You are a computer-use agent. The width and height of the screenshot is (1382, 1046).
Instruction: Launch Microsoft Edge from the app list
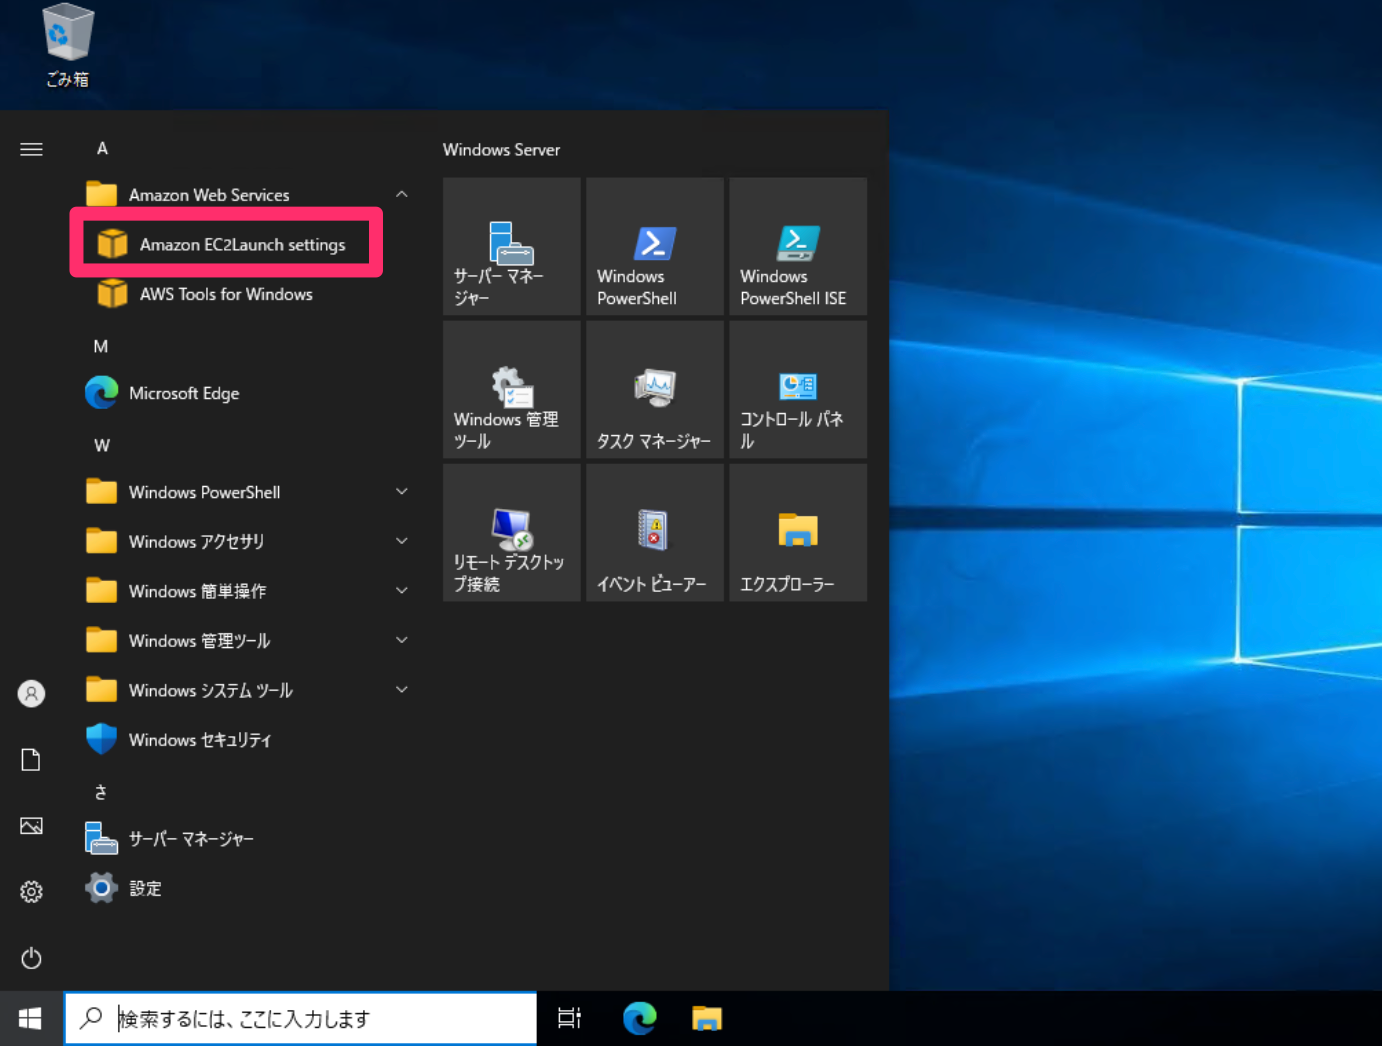click(184, 393)
